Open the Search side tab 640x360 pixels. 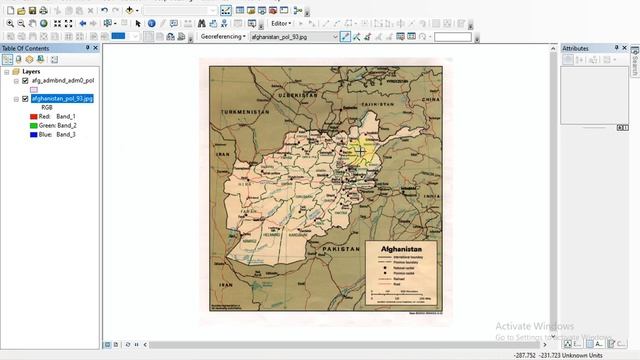[635, 61]
